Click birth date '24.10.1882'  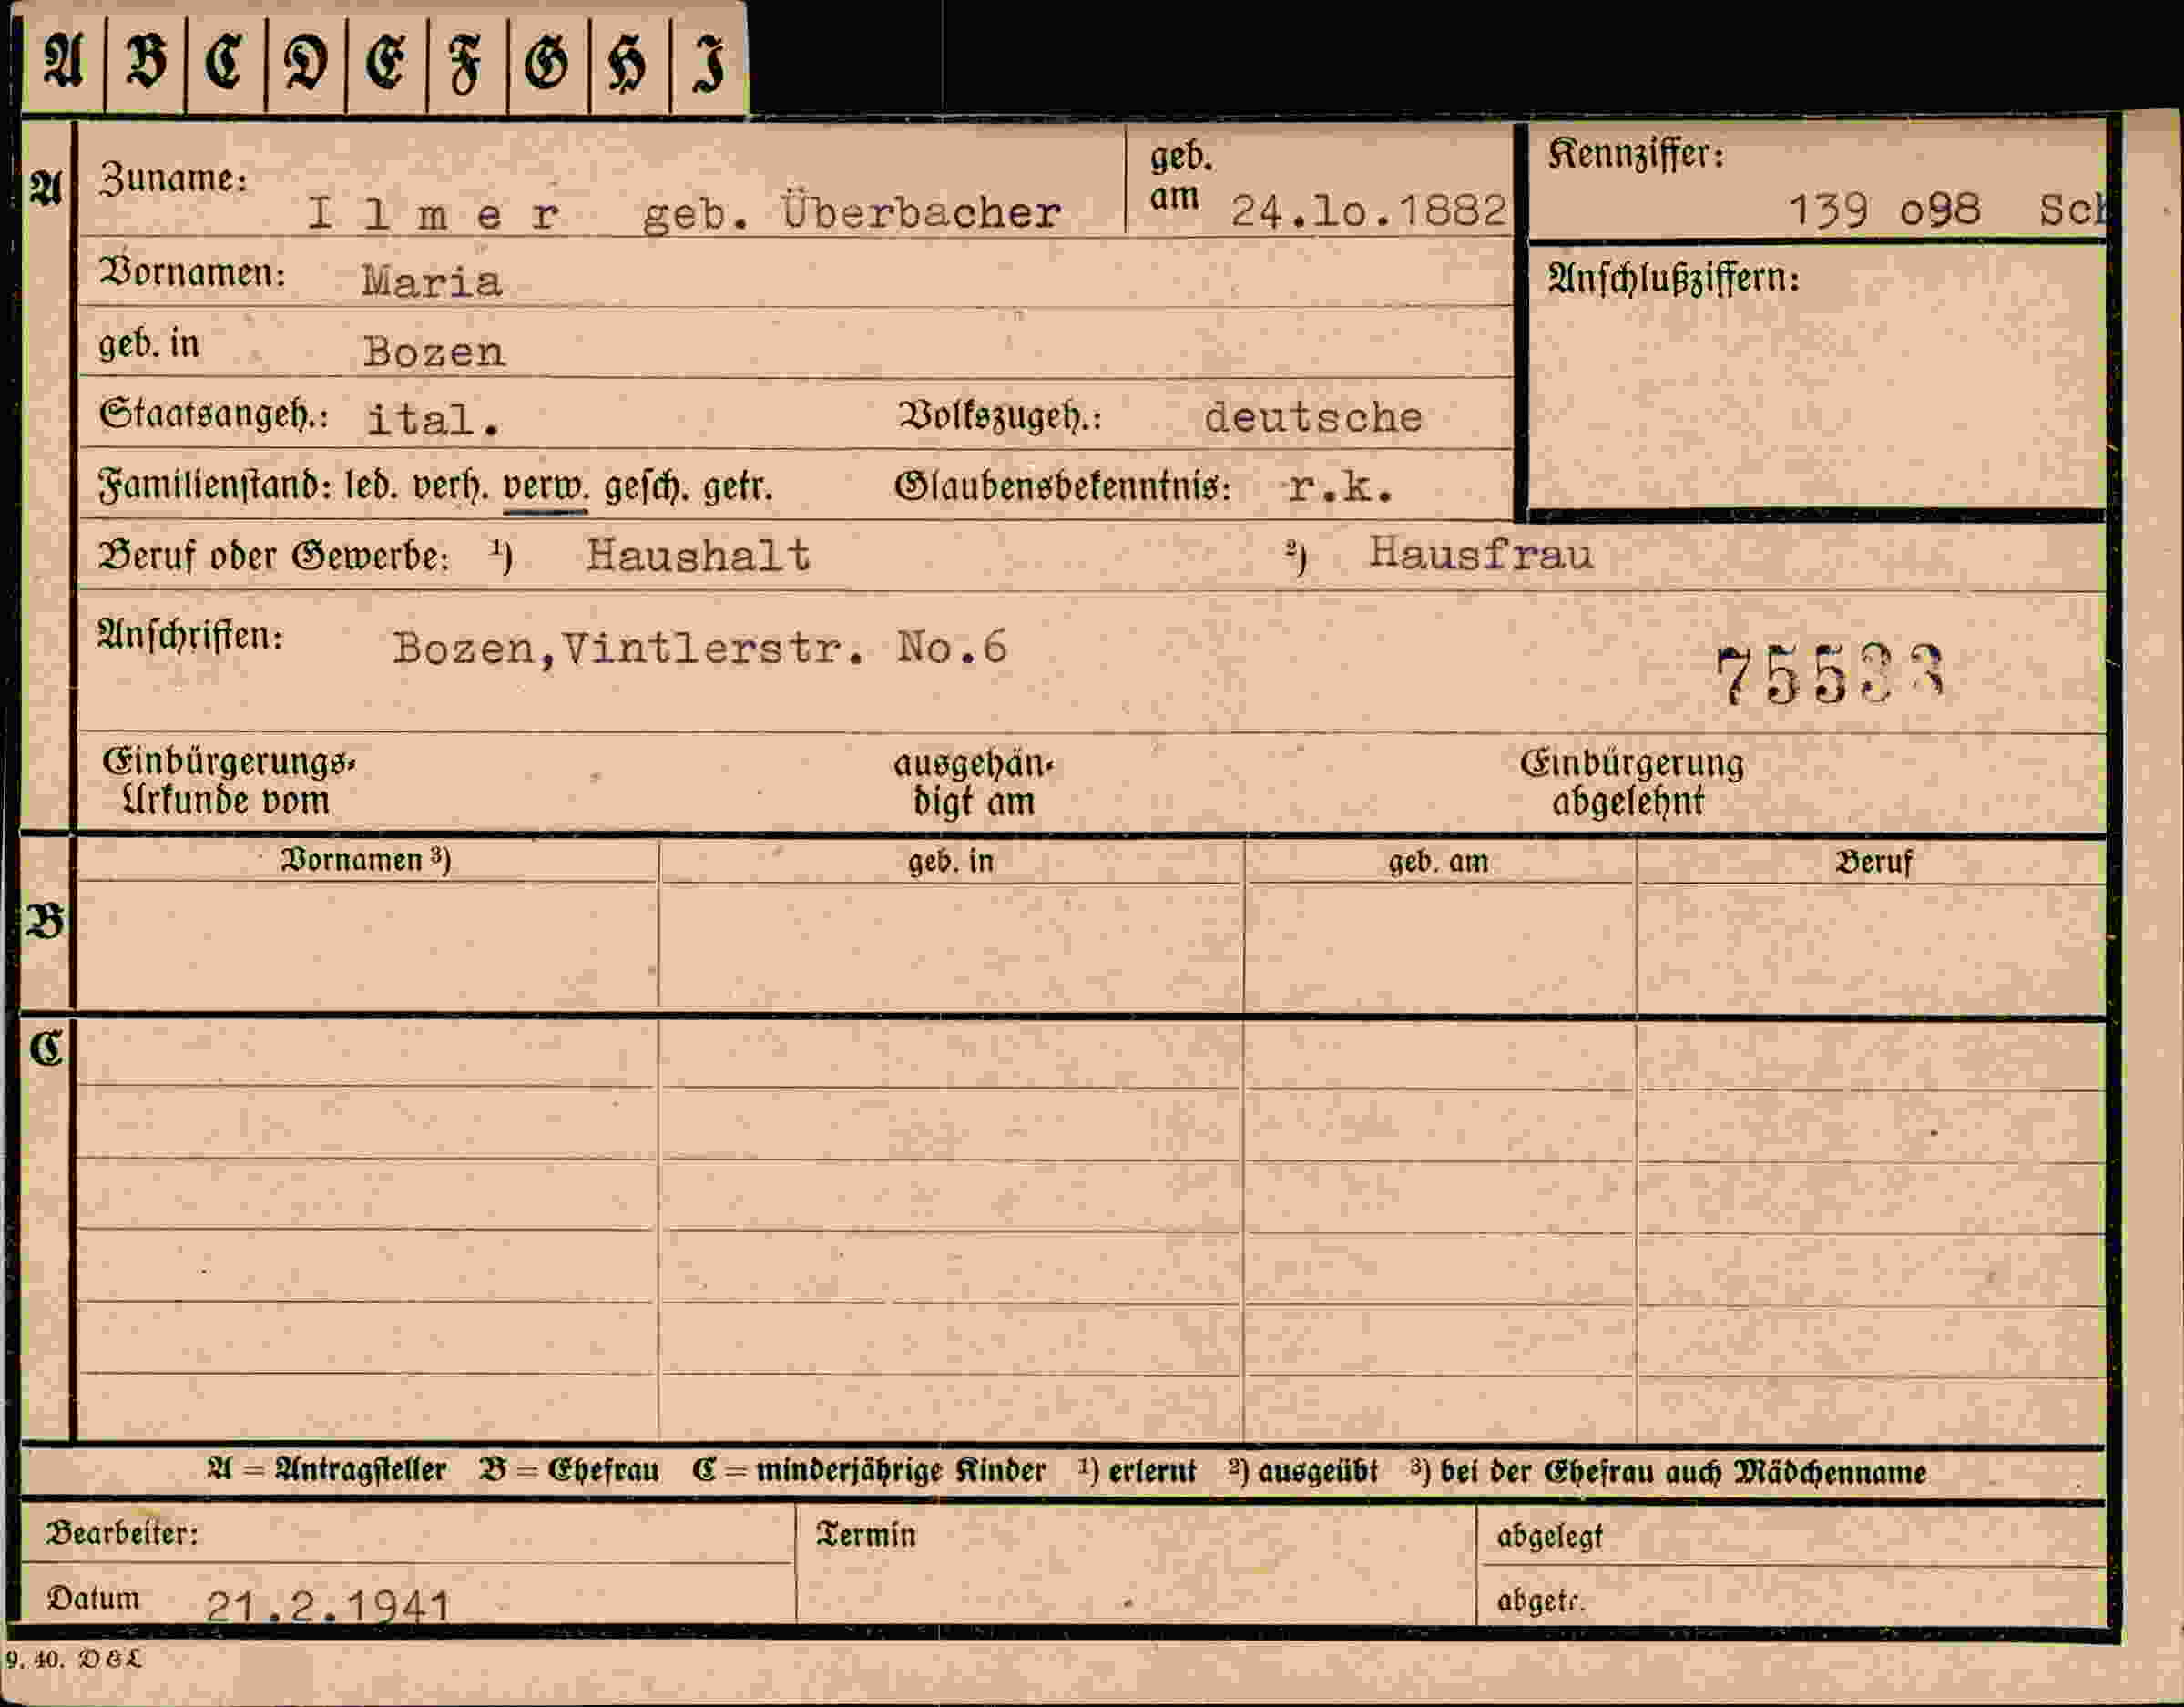click(x=1368, y=210)
